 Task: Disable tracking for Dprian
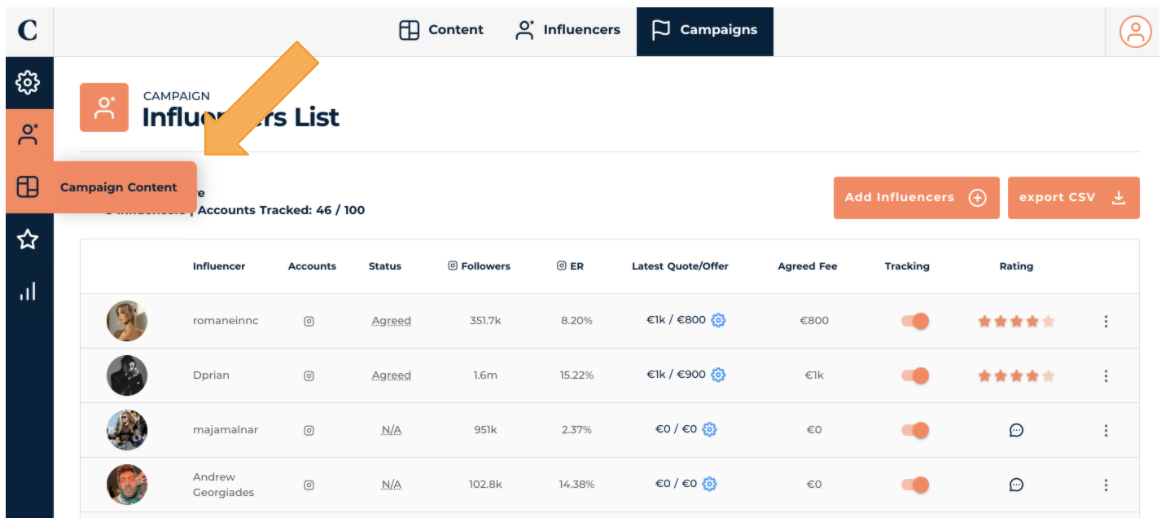[915, 375]
